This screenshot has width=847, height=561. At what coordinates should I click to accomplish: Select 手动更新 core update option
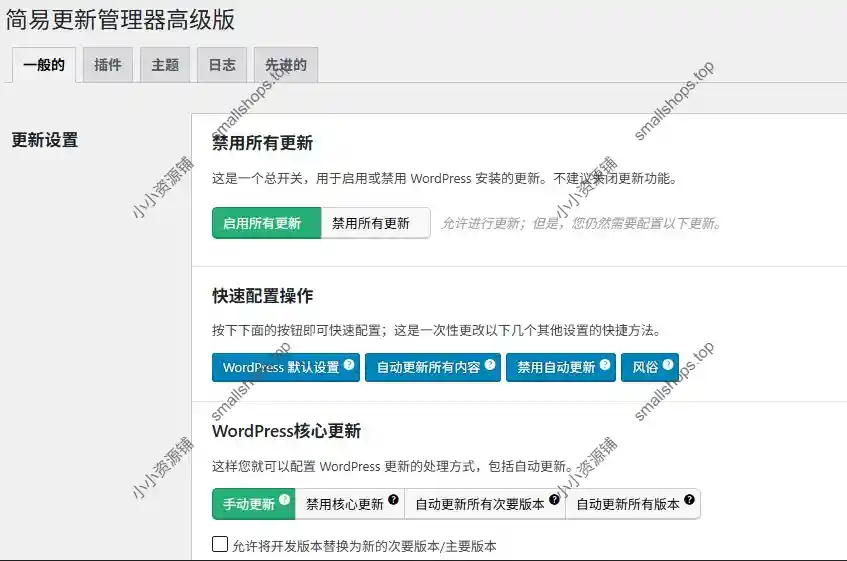[253, 504]
